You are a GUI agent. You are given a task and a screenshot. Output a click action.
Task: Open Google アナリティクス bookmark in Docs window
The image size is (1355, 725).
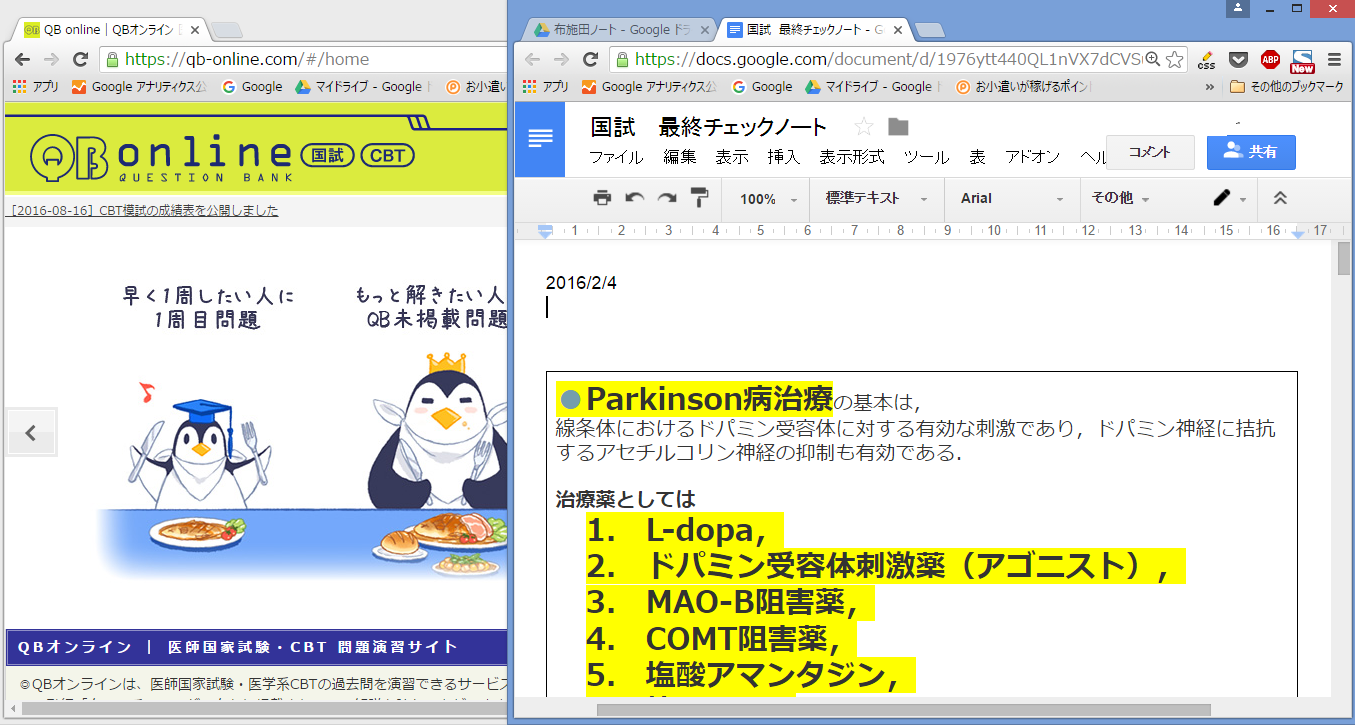649,87
